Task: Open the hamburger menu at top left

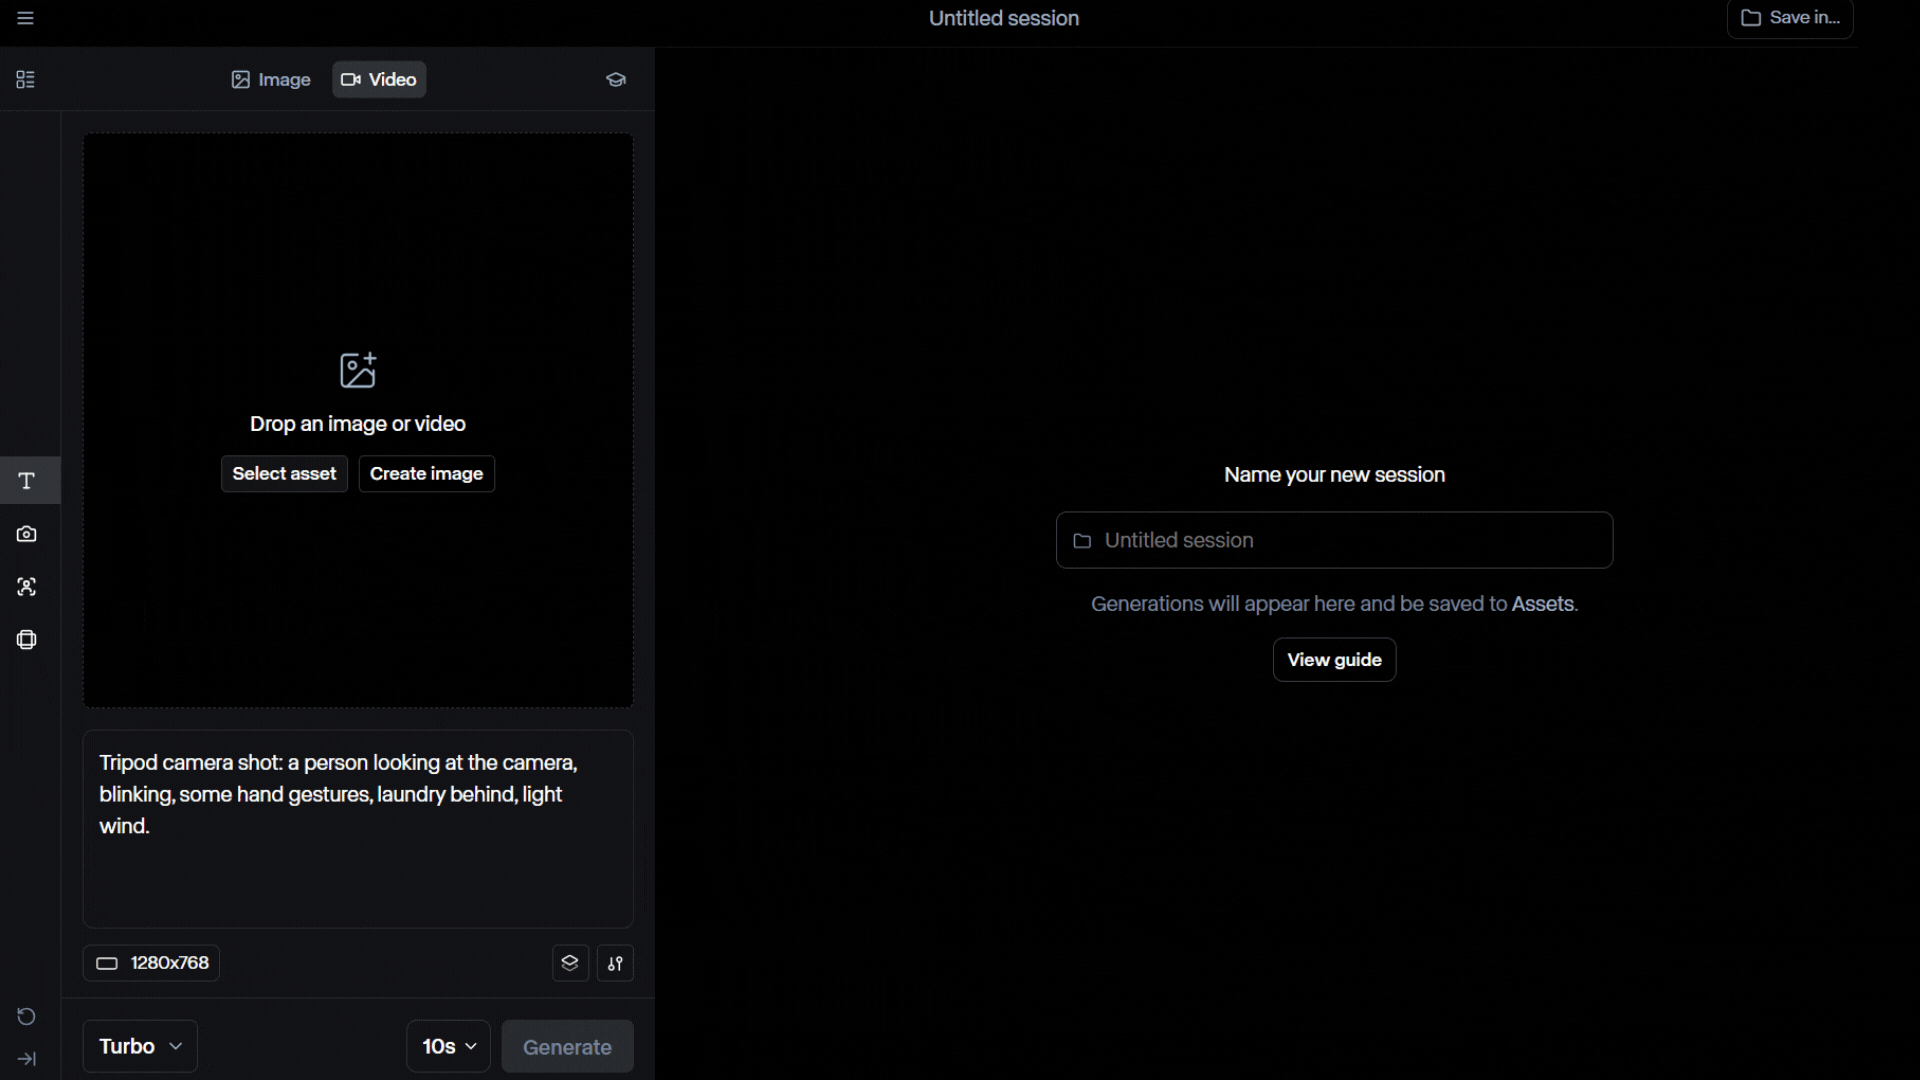Action: coord(26,18)
